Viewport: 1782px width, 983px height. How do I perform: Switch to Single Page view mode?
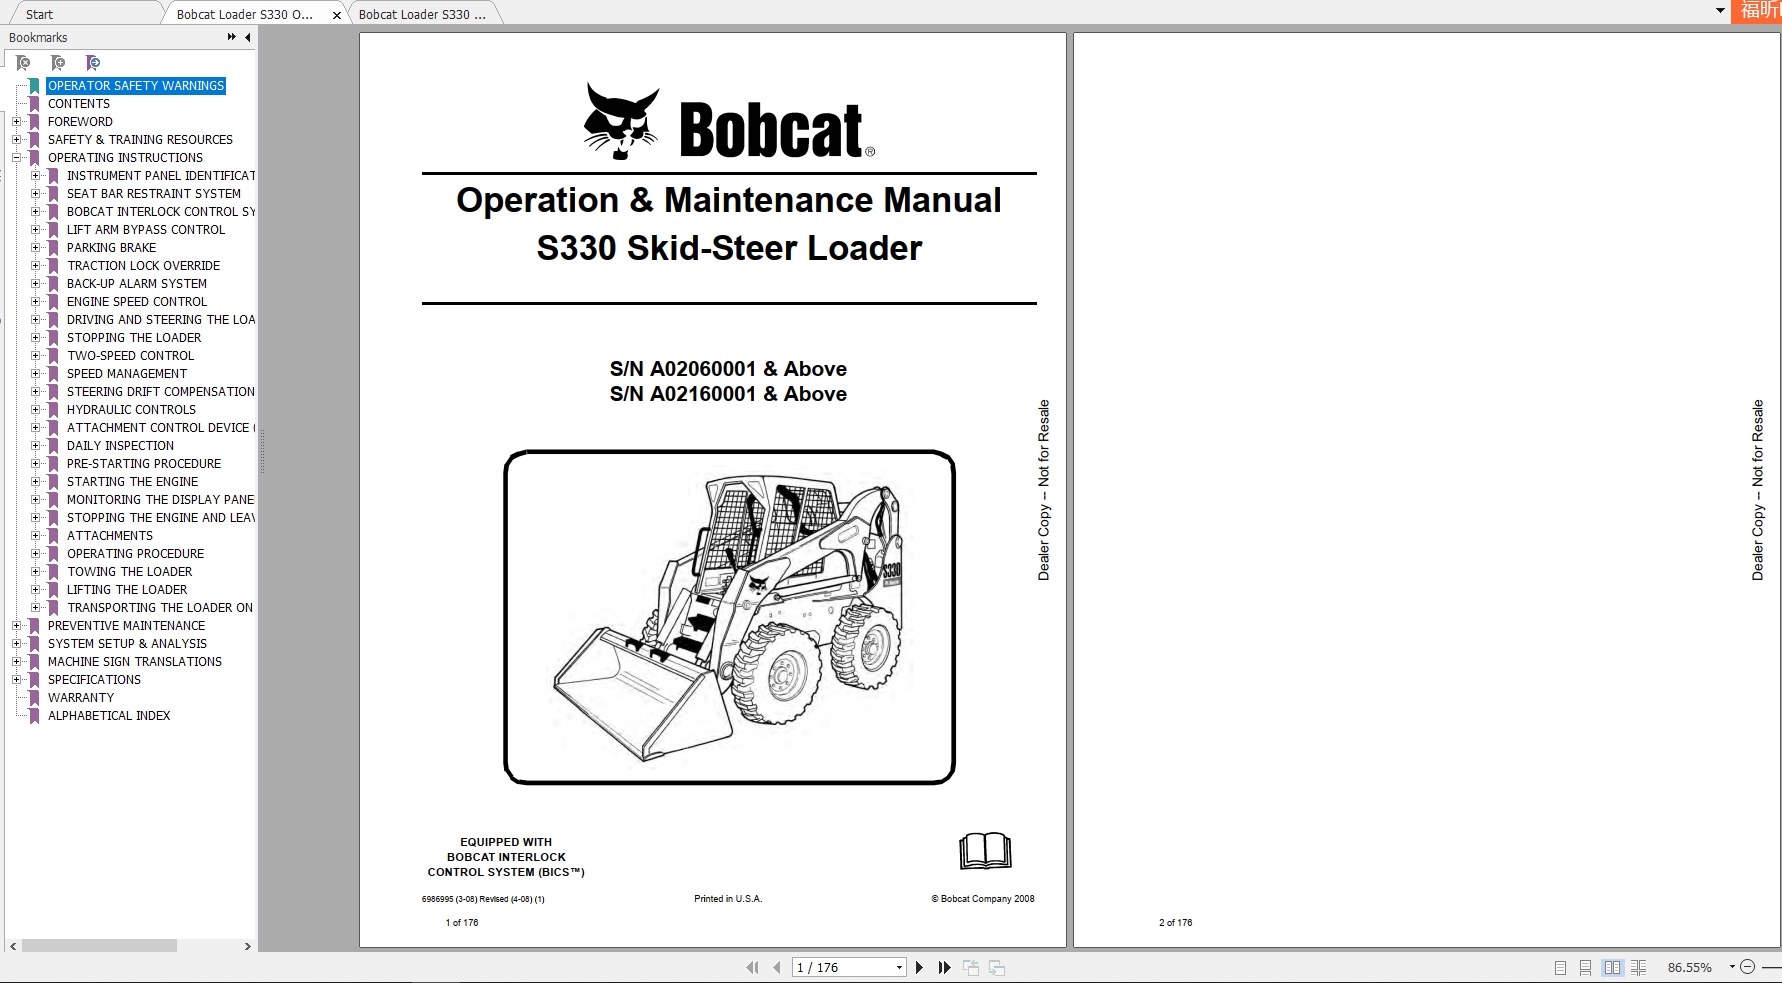click(1560, 967)
